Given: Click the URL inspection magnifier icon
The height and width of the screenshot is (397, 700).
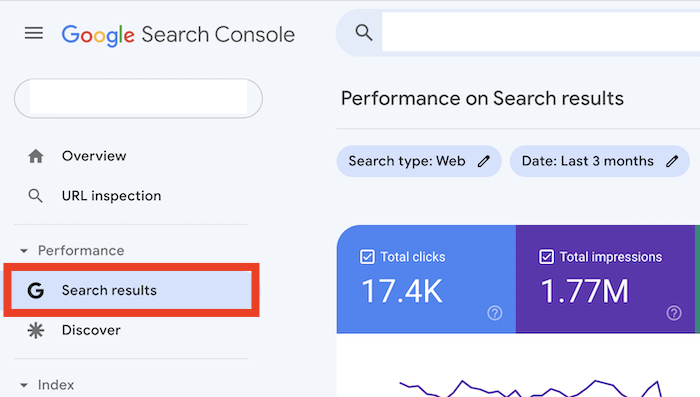Looking at the screenshot, I should click(35, 196).
